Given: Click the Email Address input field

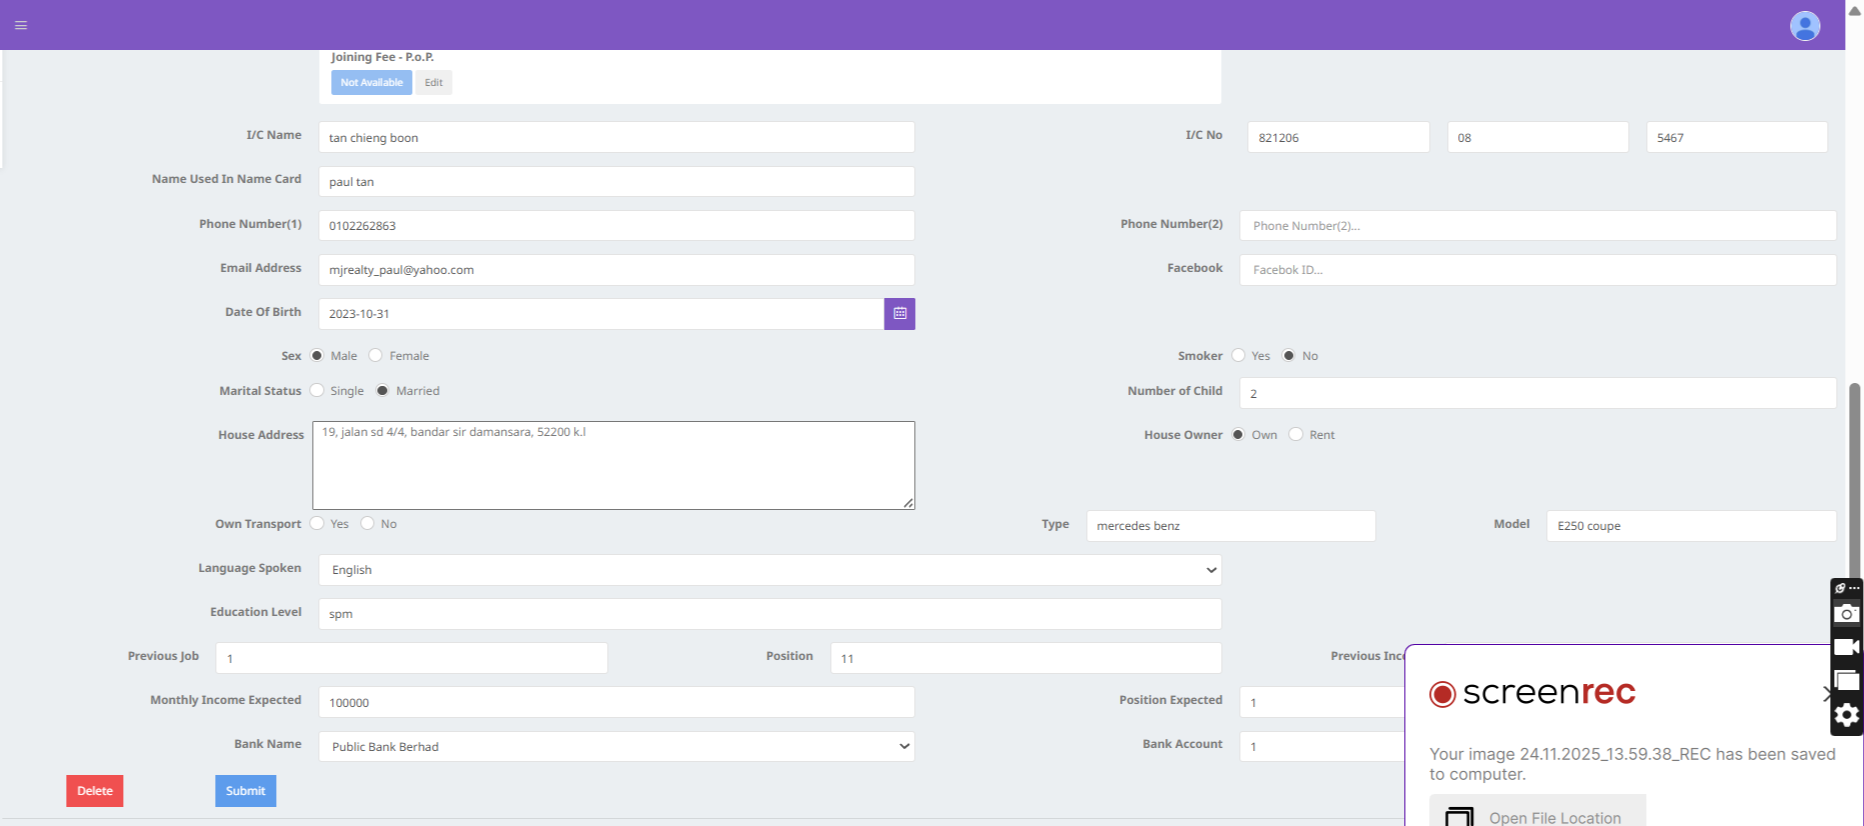Looking at the screenshot, I should point(616,270).
